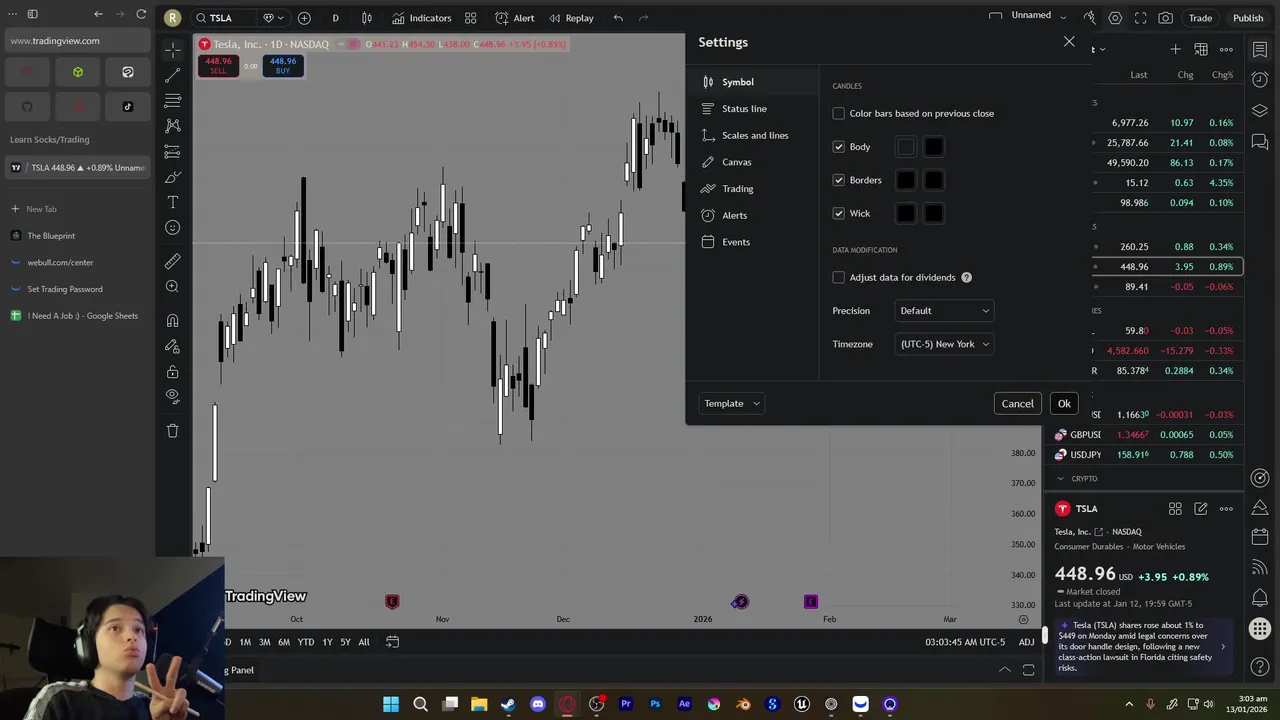Open the Canvas settings tab
The width and height of the screenshot is (1280, 720).
click(753, 162)
